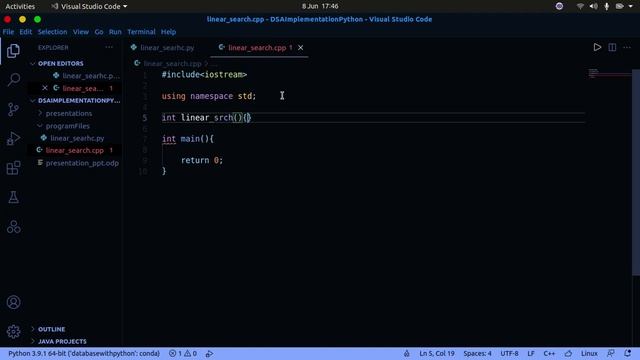This screenshot has height=360, width=640.
Task: Open the File menu
Action: [x=8, y=32]
